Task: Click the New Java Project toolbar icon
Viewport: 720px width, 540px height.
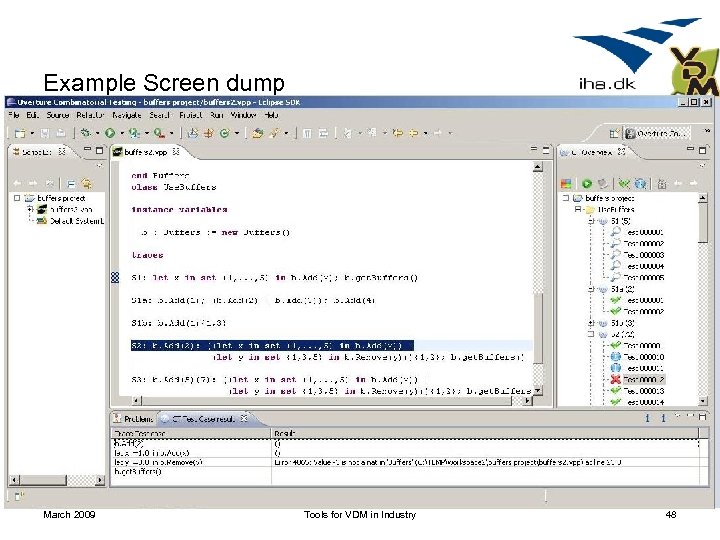Action: pyautogui.click(x=193, y=133)
